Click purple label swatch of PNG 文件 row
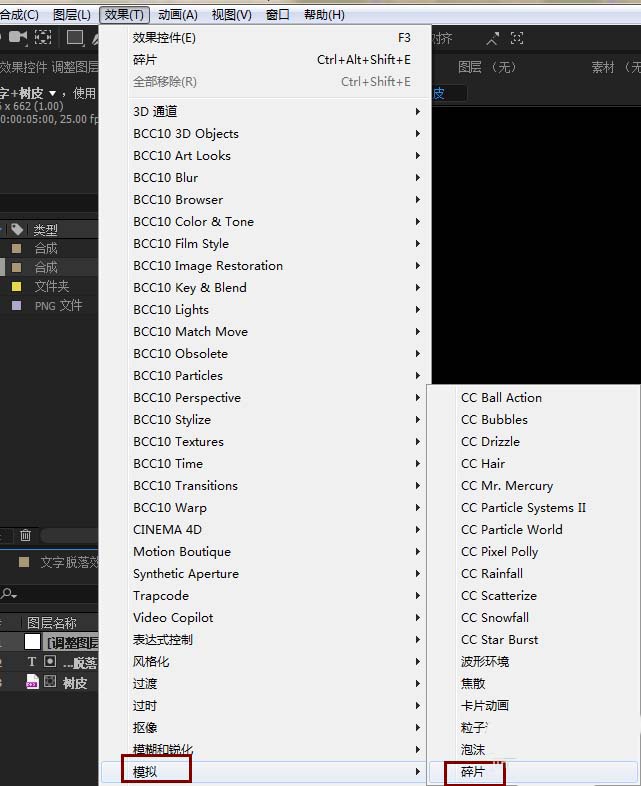 click(x=17, y=305)
